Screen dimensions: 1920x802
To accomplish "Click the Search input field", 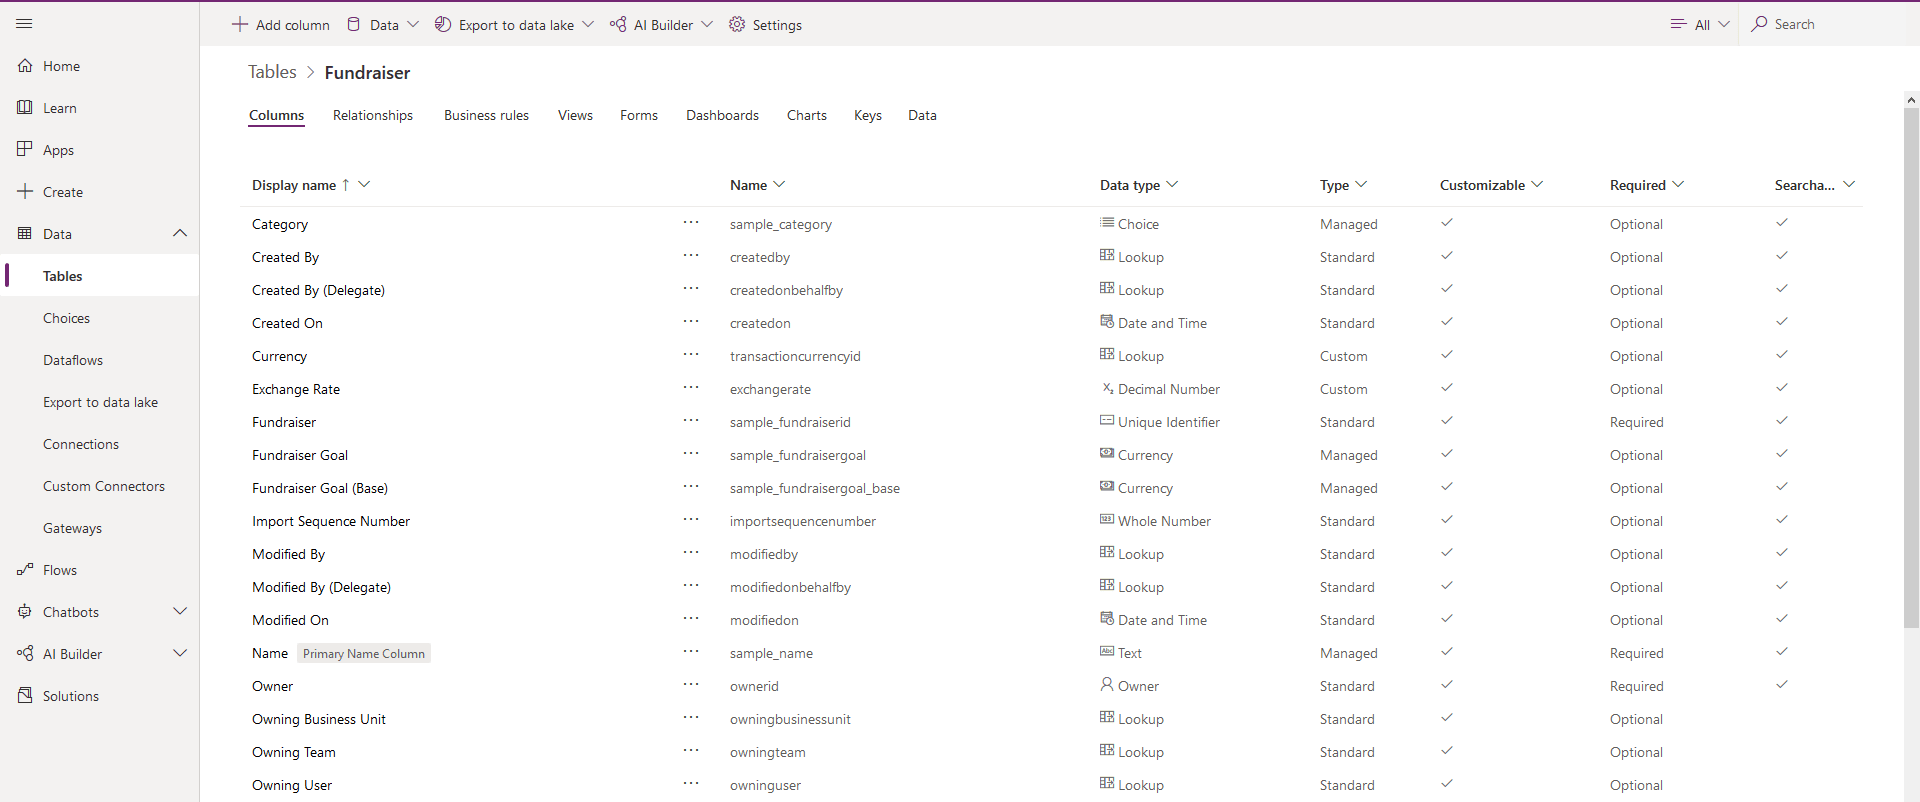I will 1830,25.
